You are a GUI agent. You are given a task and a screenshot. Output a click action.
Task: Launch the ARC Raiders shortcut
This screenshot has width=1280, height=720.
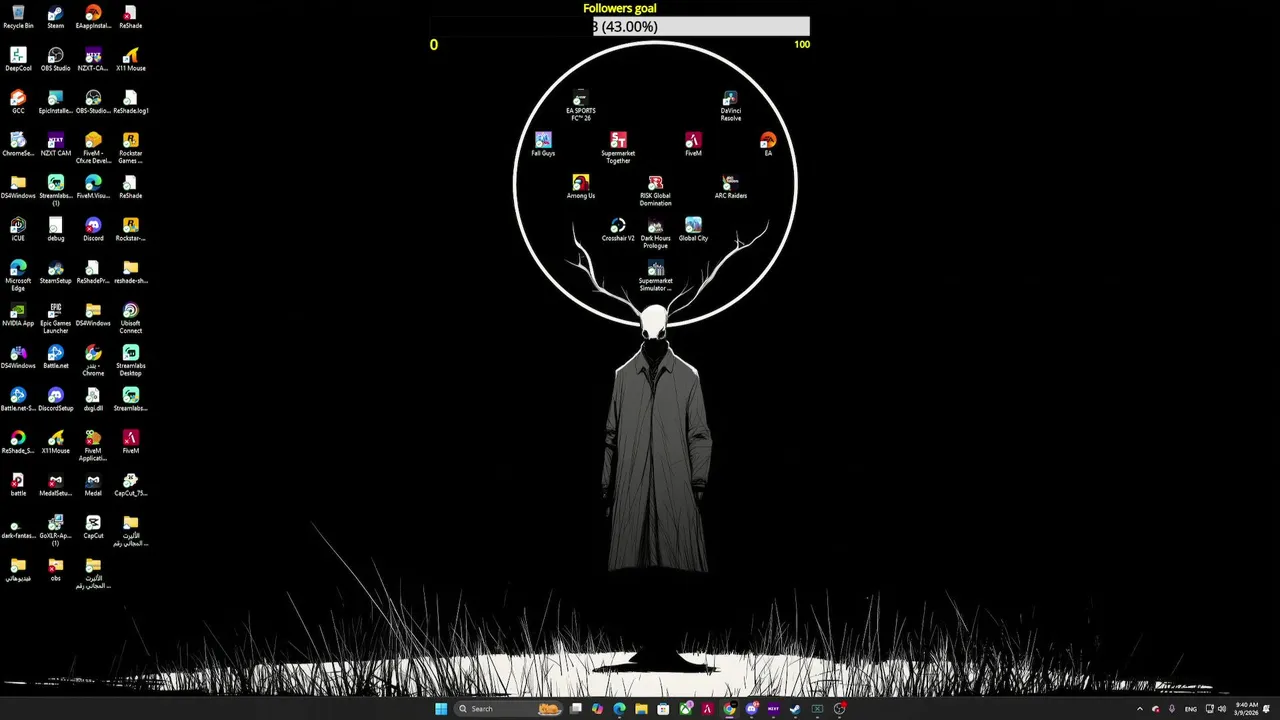731,187
